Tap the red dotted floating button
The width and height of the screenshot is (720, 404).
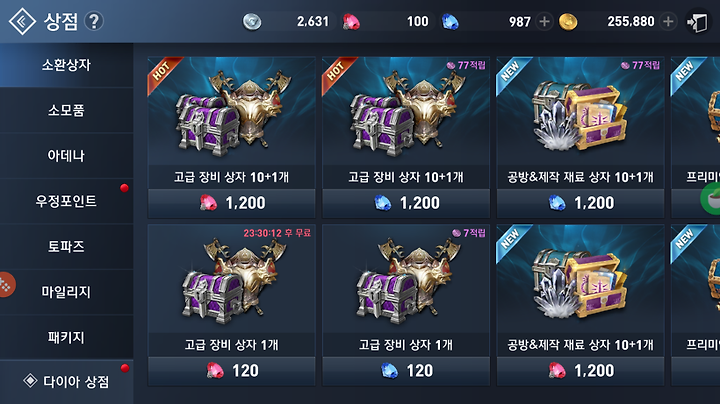[x=6, y=285]
